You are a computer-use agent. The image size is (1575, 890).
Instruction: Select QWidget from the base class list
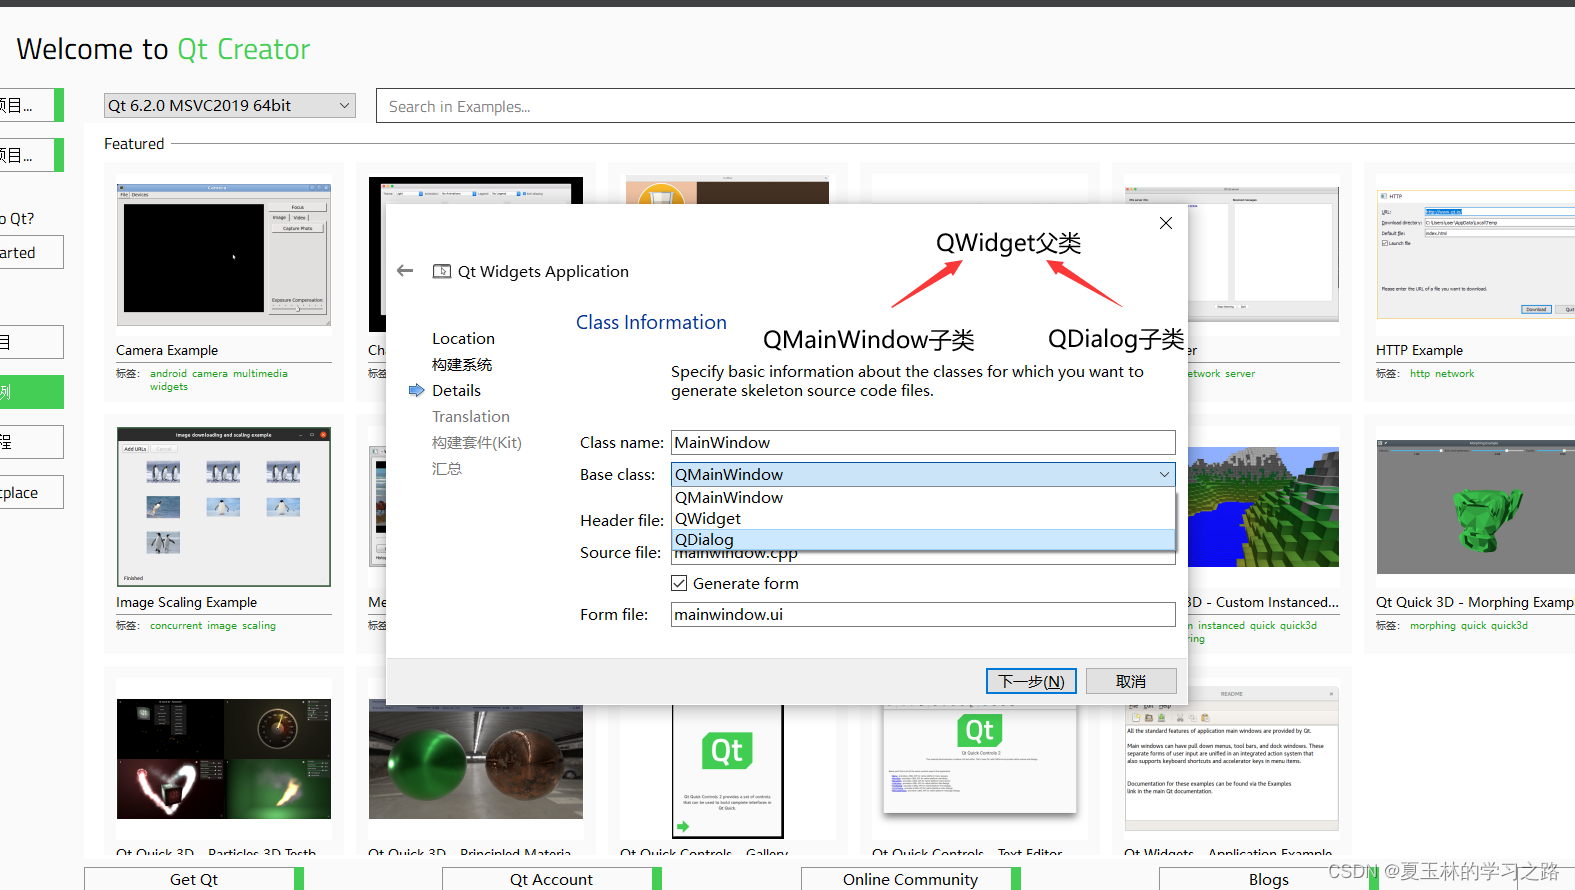(923, 518)
